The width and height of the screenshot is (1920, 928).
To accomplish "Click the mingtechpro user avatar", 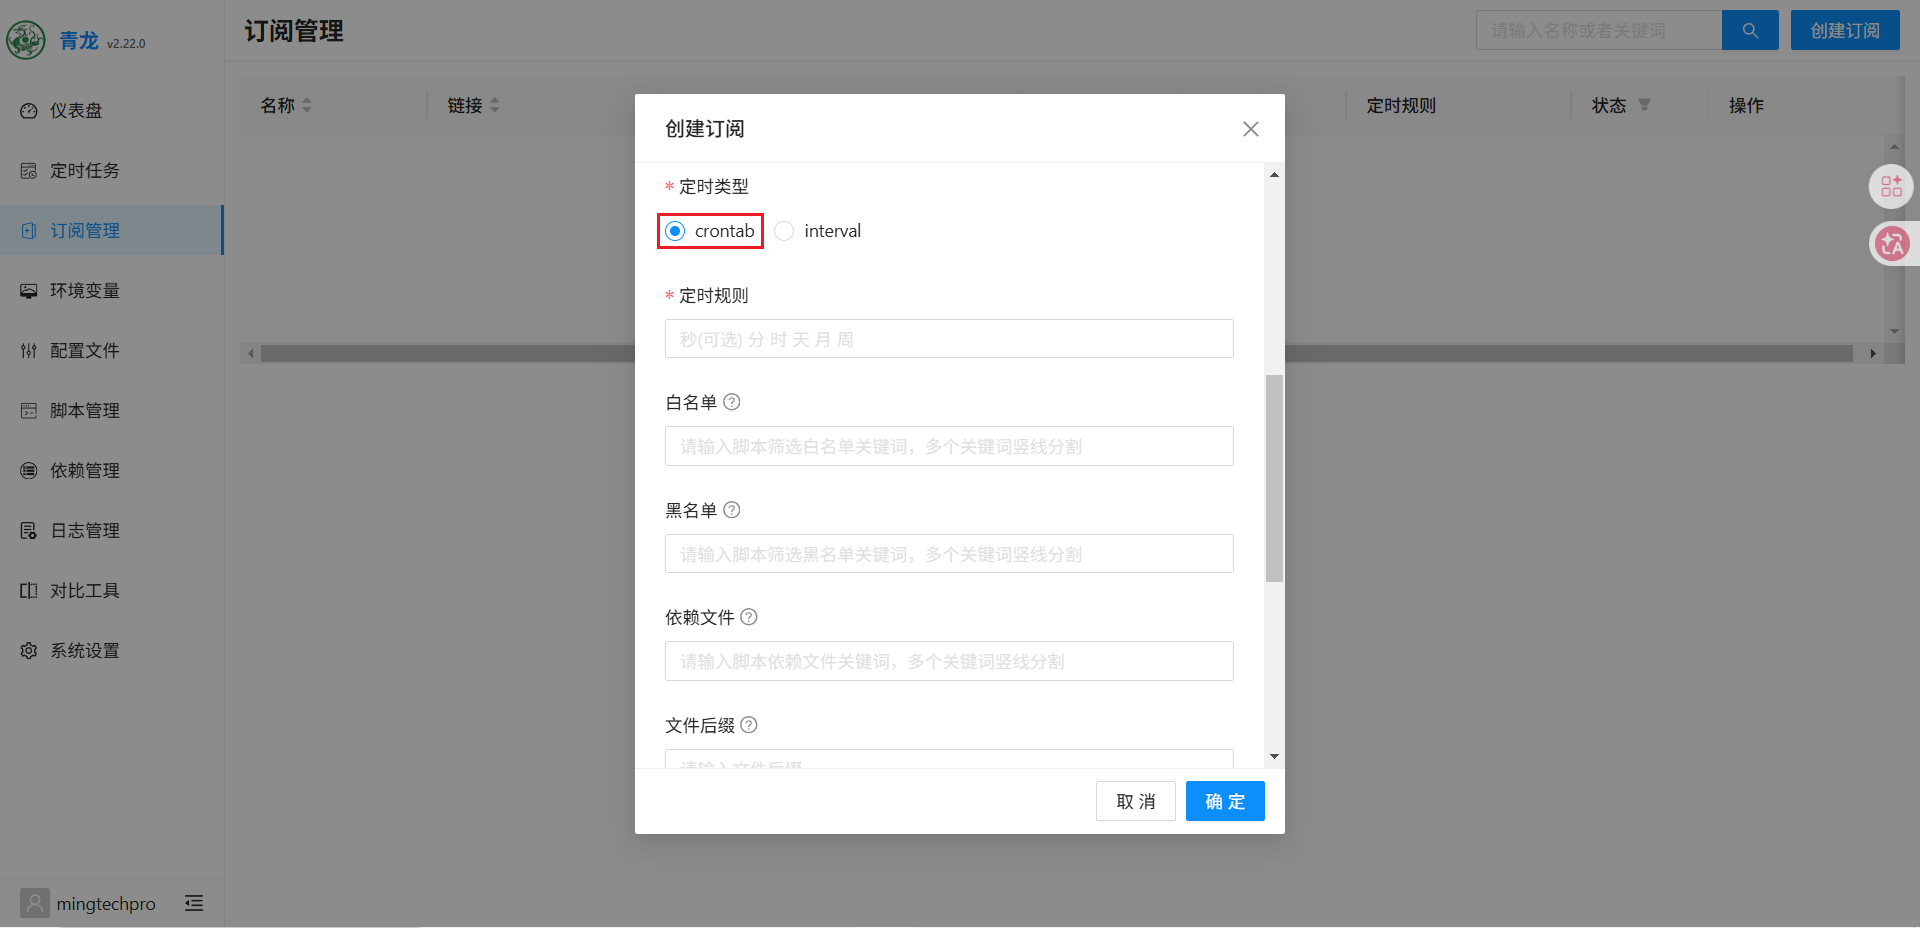I will [x=35, y=903].
